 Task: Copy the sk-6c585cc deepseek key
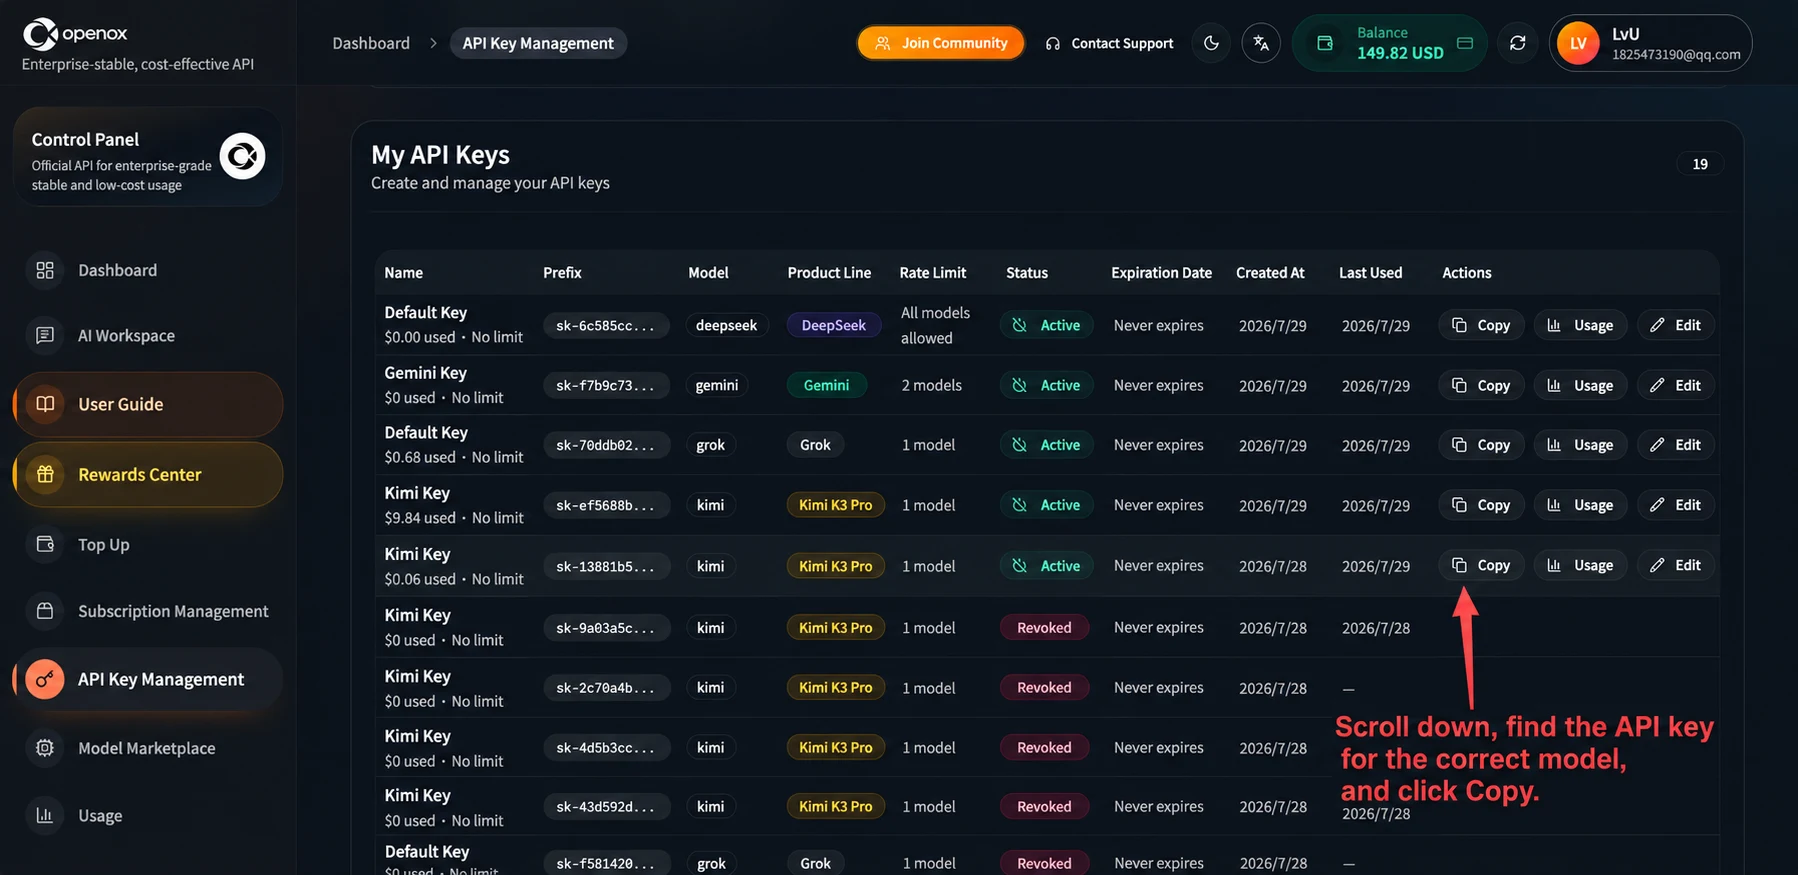click(1481, 325)
